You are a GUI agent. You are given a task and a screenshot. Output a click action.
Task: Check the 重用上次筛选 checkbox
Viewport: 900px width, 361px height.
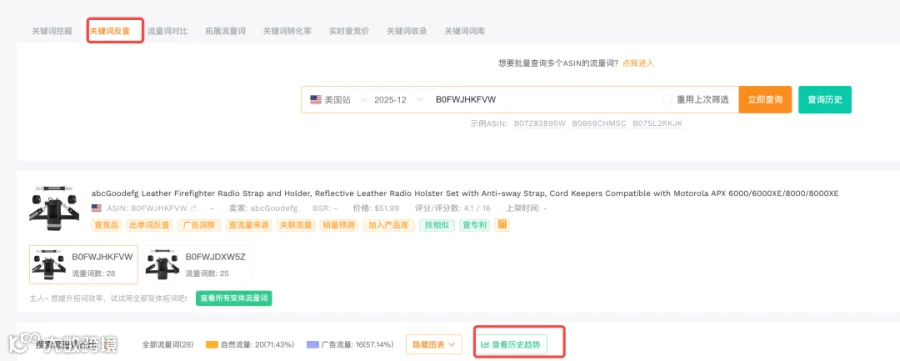click(667, 99)
